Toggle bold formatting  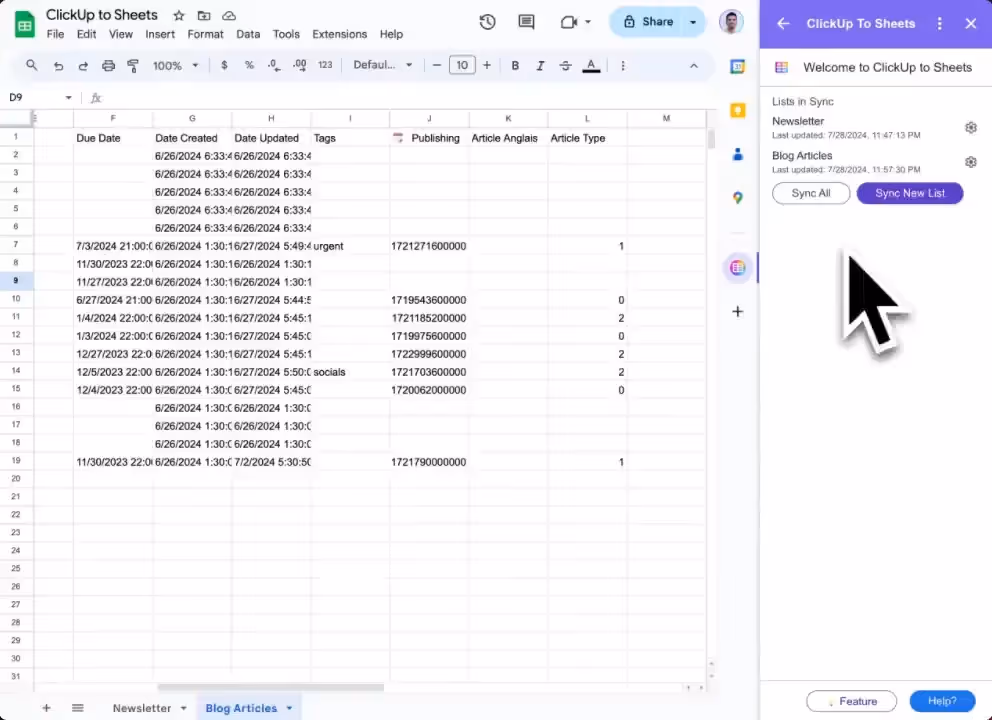pyautogui.click(x=515, y=65)
